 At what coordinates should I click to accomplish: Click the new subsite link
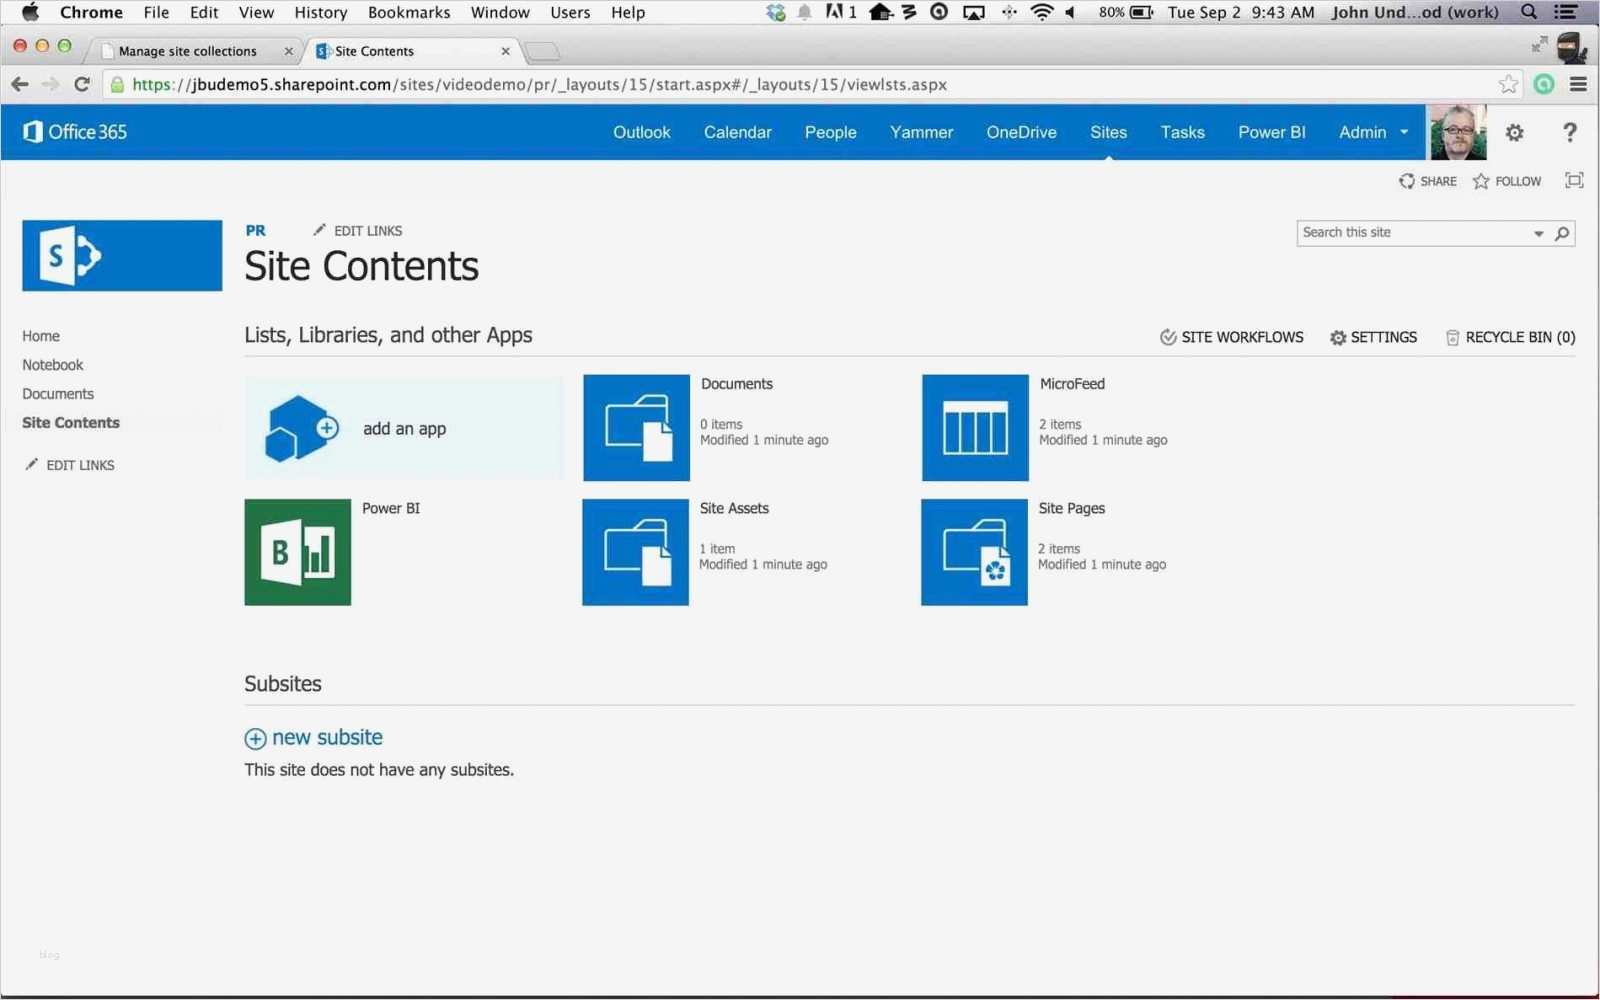pos(326,738)
